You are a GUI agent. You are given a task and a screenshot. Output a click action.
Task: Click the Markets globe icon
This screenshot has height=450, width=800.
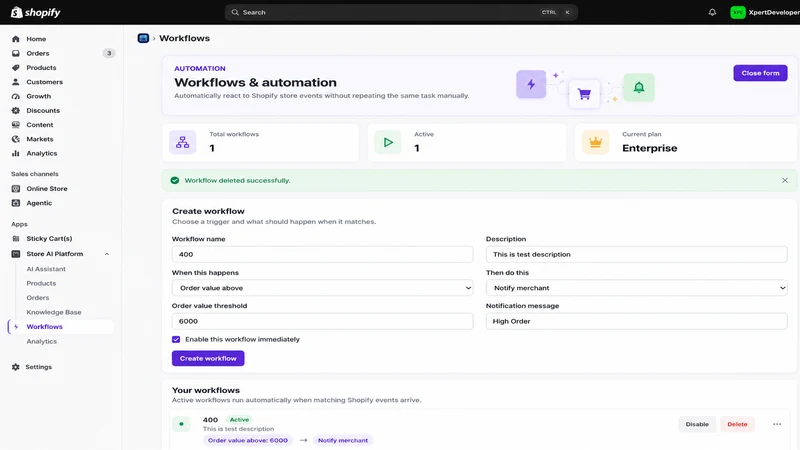pyautogui.click(x=16, y=139)
